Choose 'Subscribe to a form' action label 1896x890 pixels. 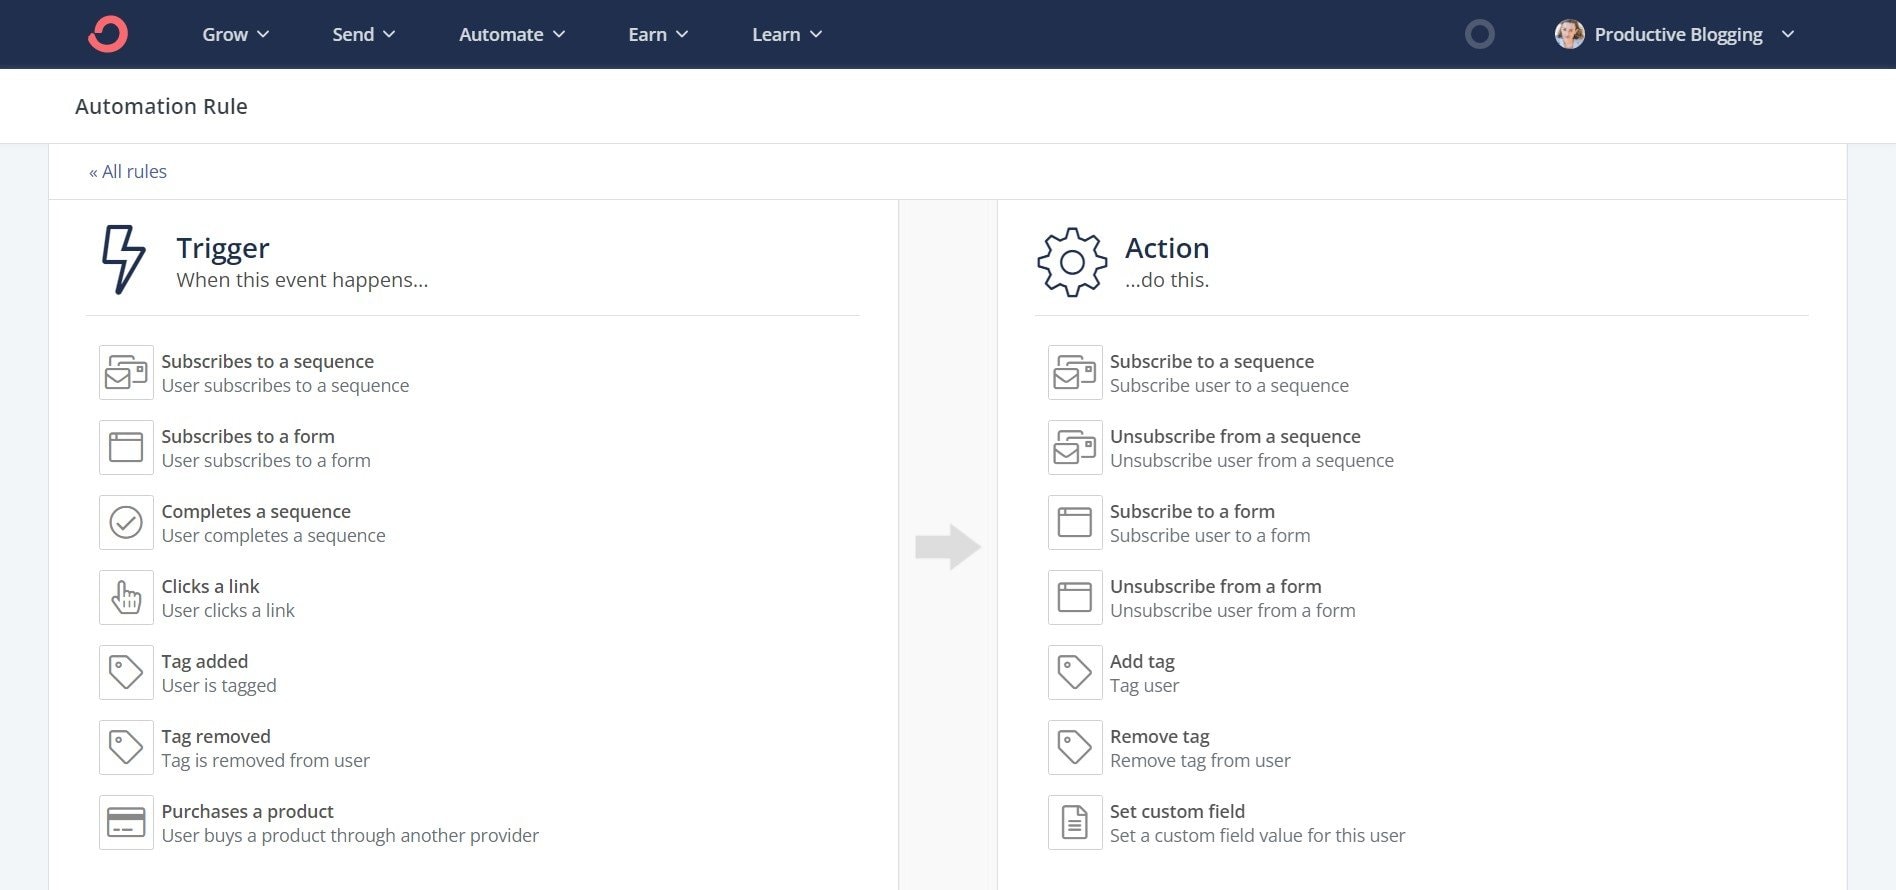point(1192,511)
